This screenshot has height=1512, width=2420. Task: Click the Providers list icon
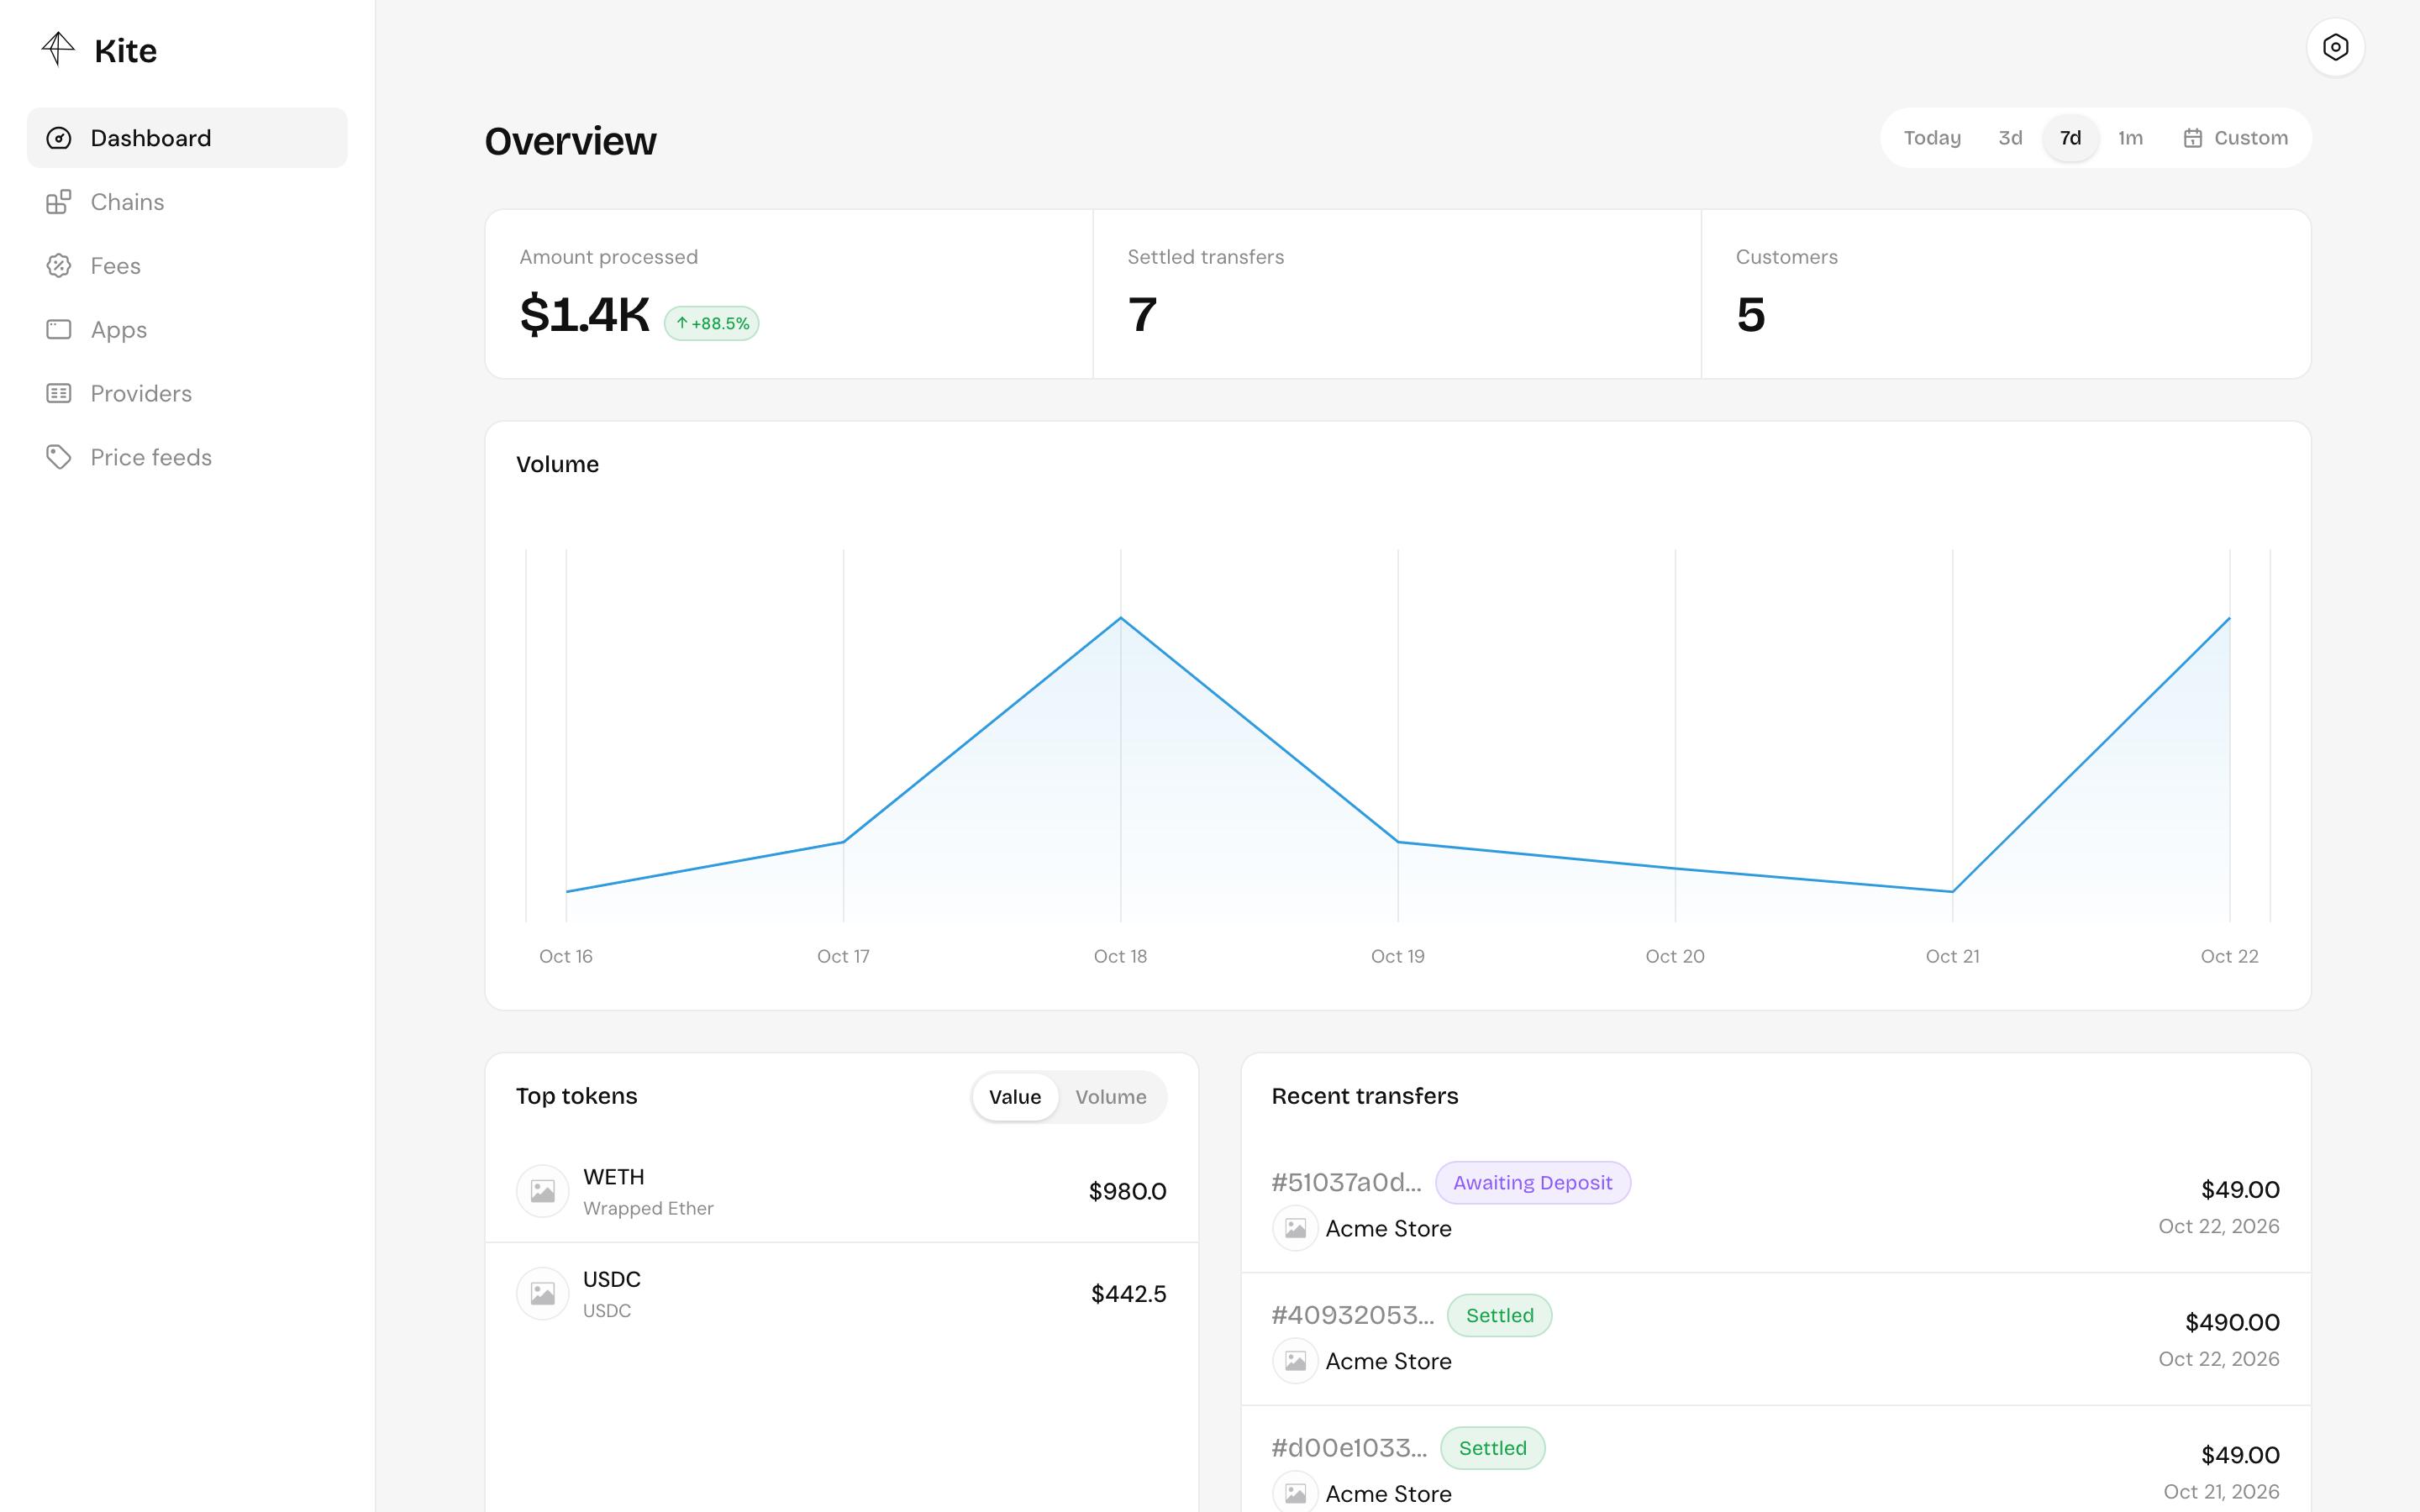59,394
